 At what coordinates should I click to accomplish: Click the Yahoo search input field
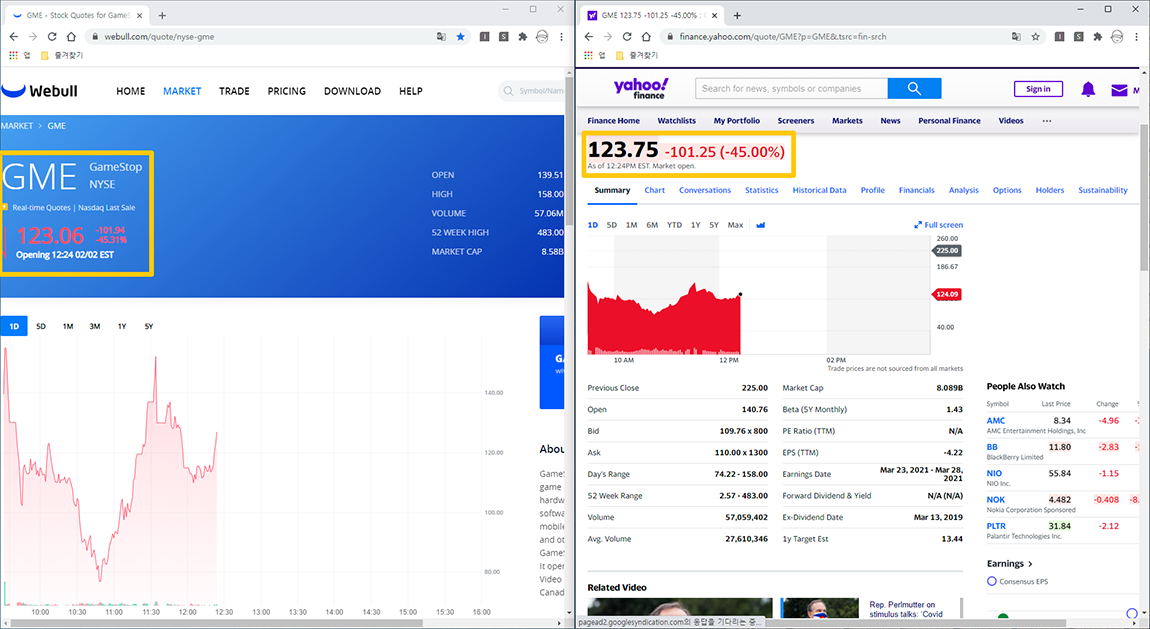click(x=791, y=89)
